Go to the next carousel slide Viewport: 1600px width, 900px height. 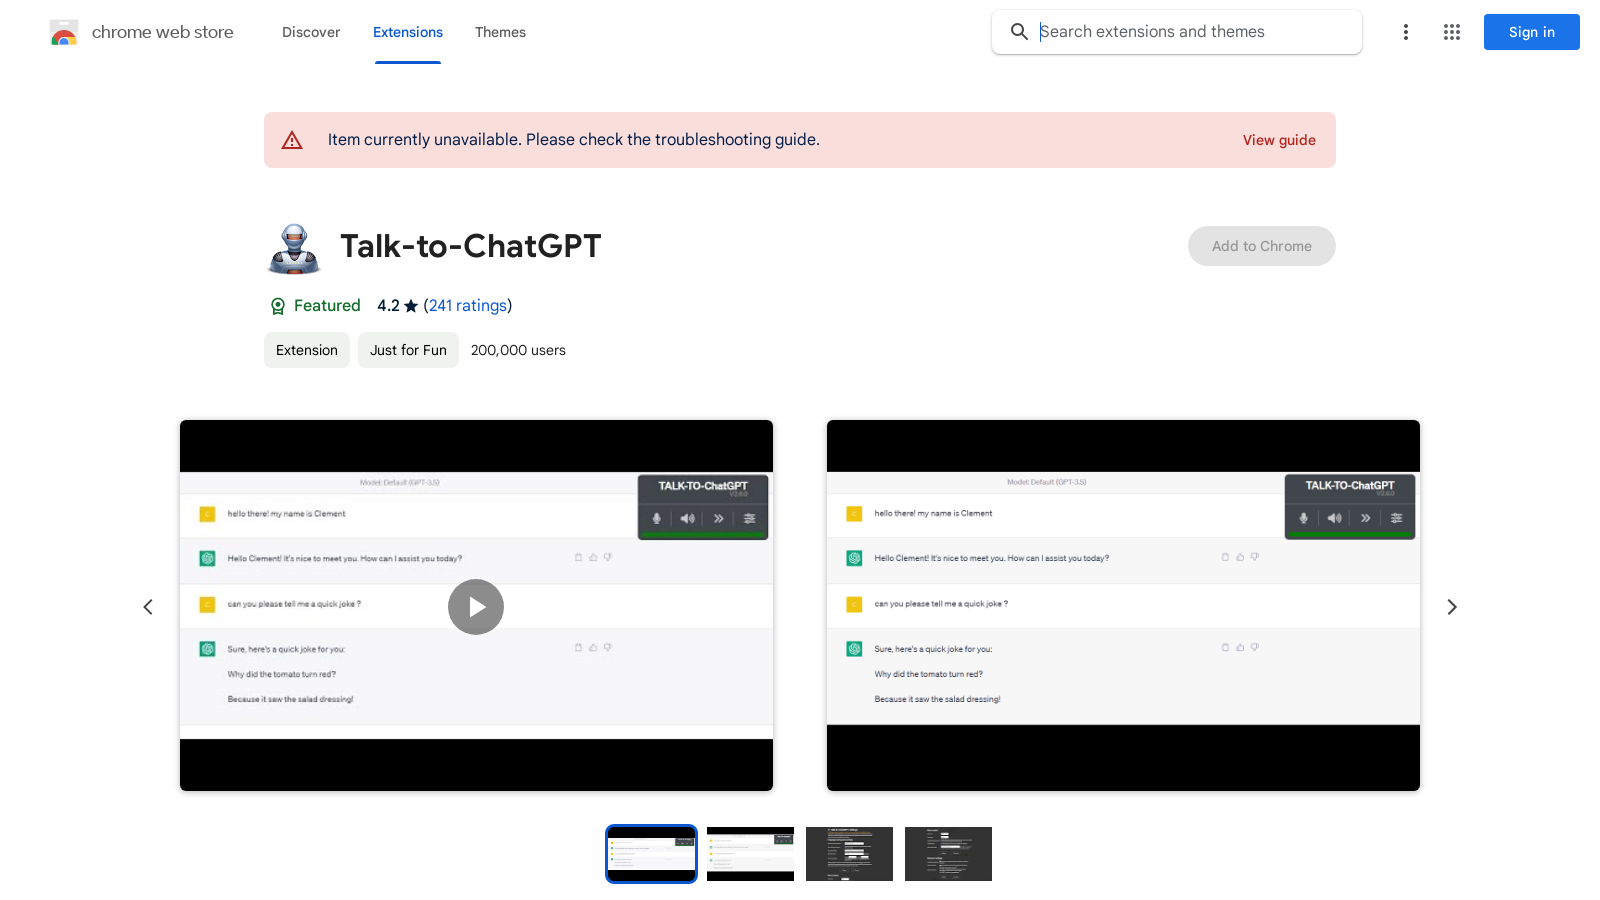tap(1452, 607)
